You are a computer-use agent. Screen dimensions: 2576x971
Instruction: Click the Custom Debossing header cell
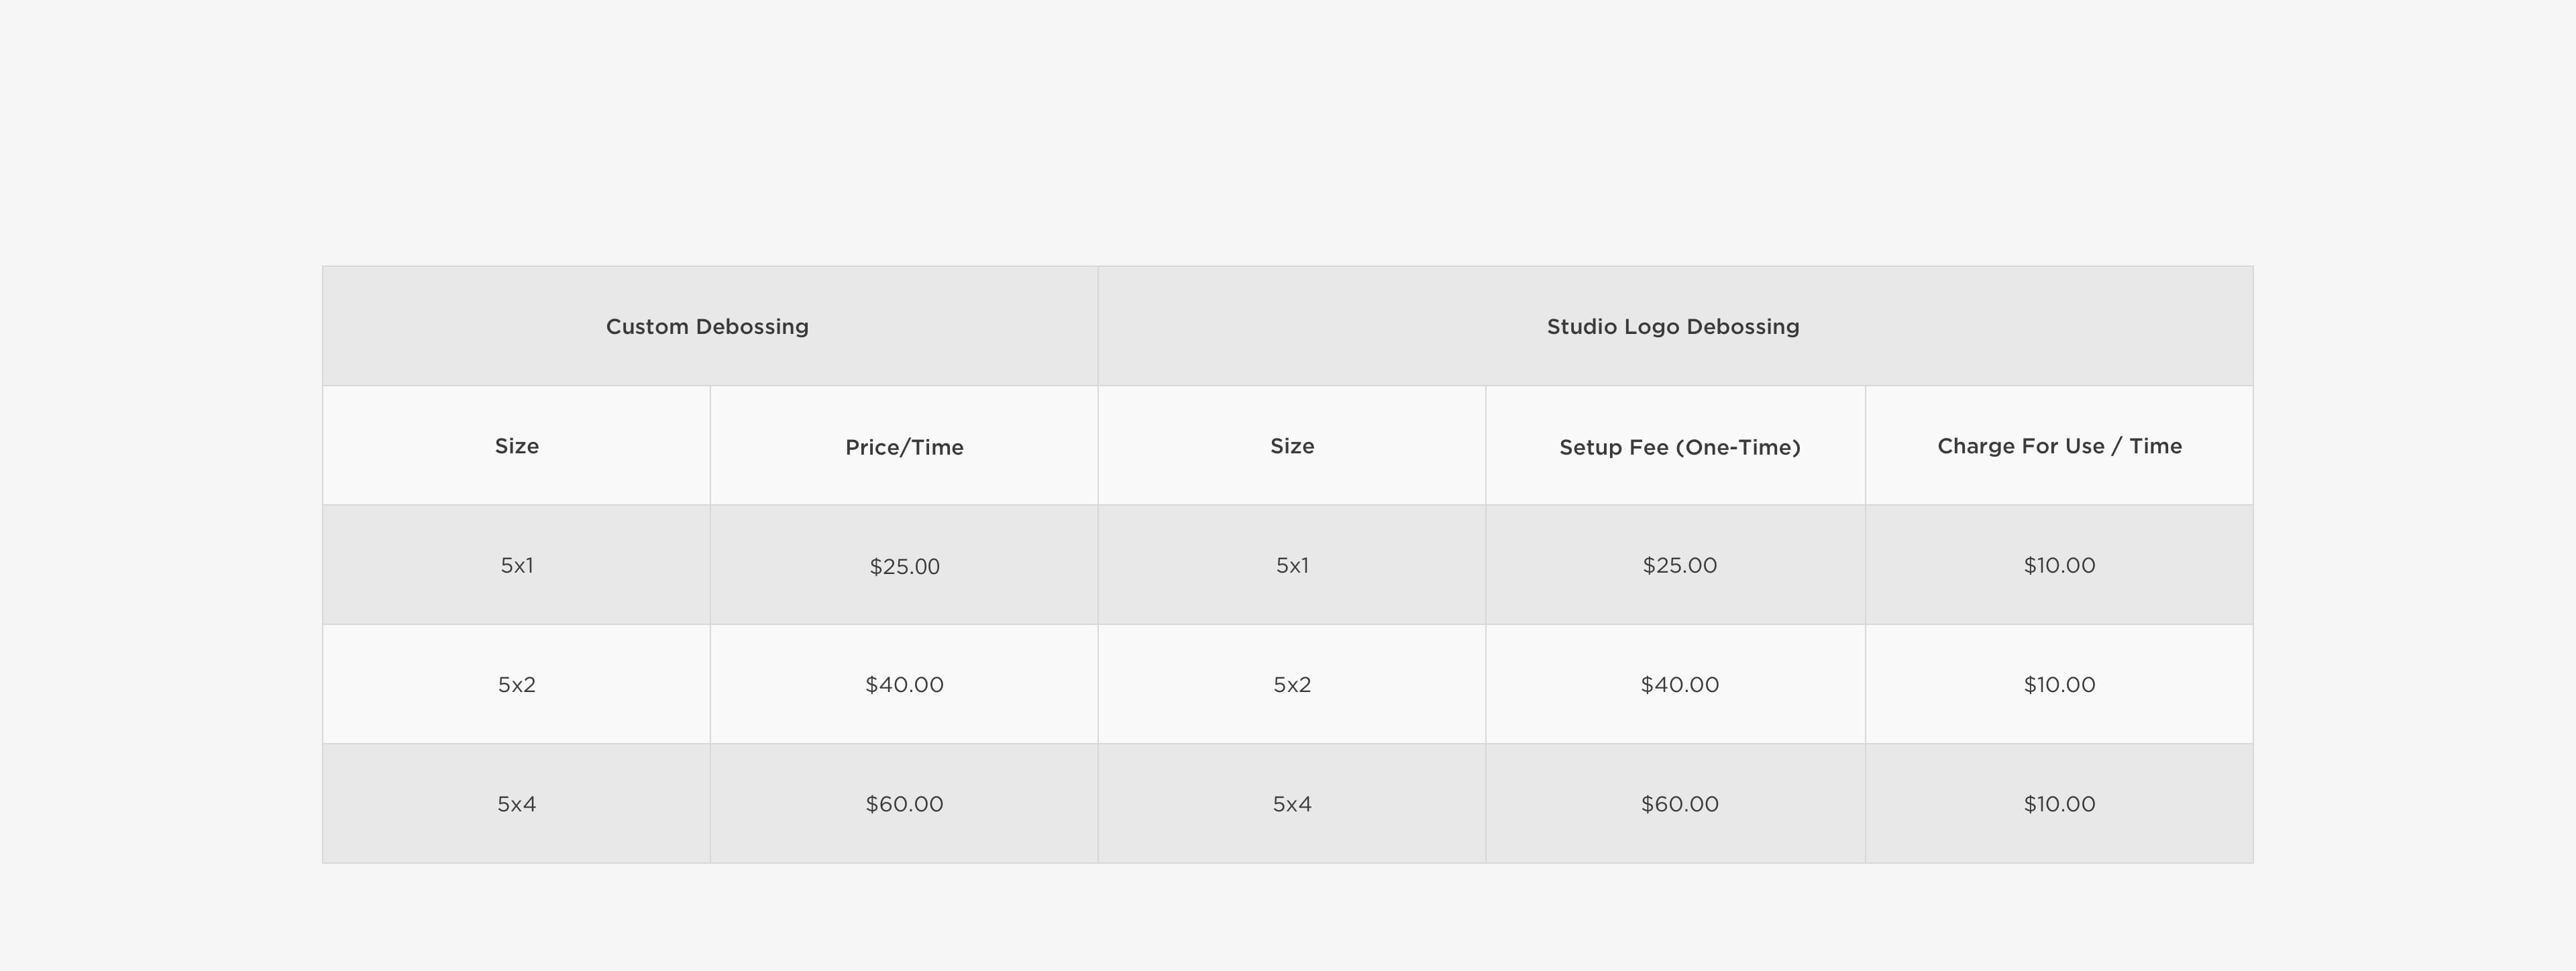pyautogui.click(x=710, y=326)
